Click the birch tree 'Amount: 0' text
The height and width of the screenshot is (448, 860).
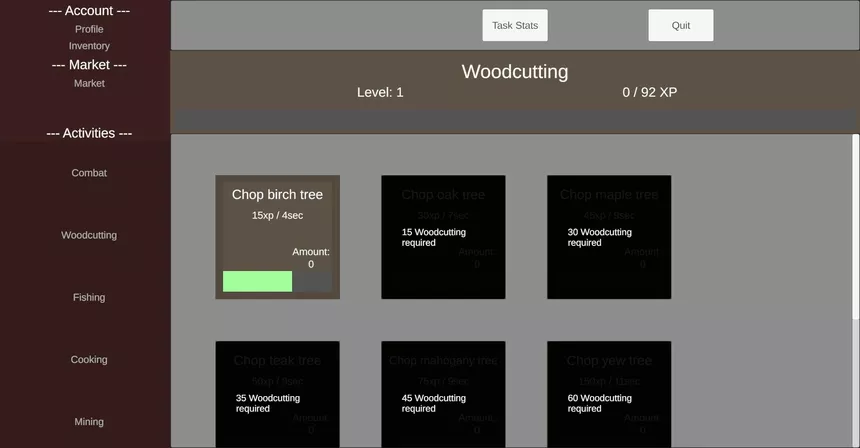[311, 258]
